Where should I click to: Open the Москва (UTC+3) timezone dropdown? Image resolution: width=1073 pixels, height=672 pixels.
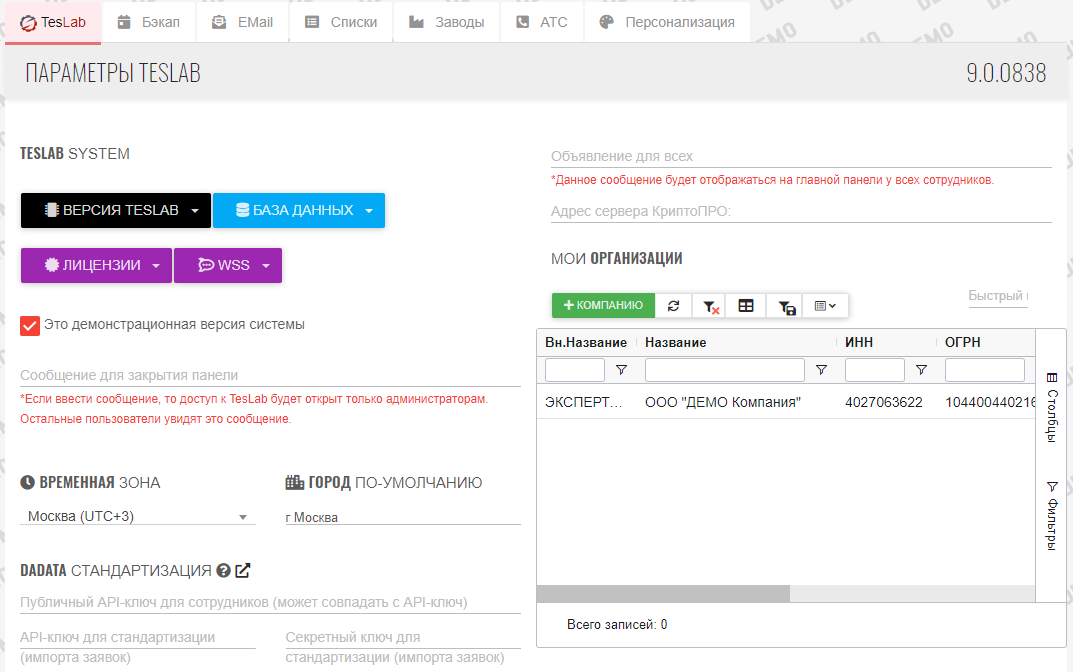tap(138, 517)
